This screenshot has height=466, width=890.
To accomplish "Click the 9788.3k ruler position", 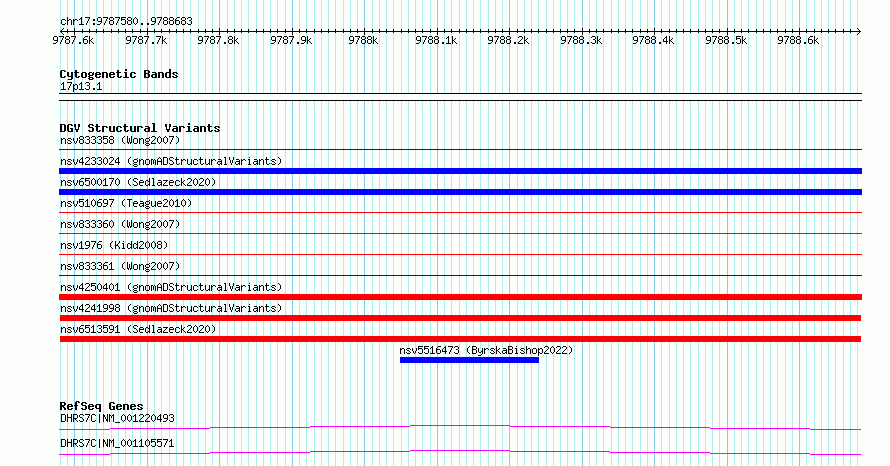I will (581, 40).
